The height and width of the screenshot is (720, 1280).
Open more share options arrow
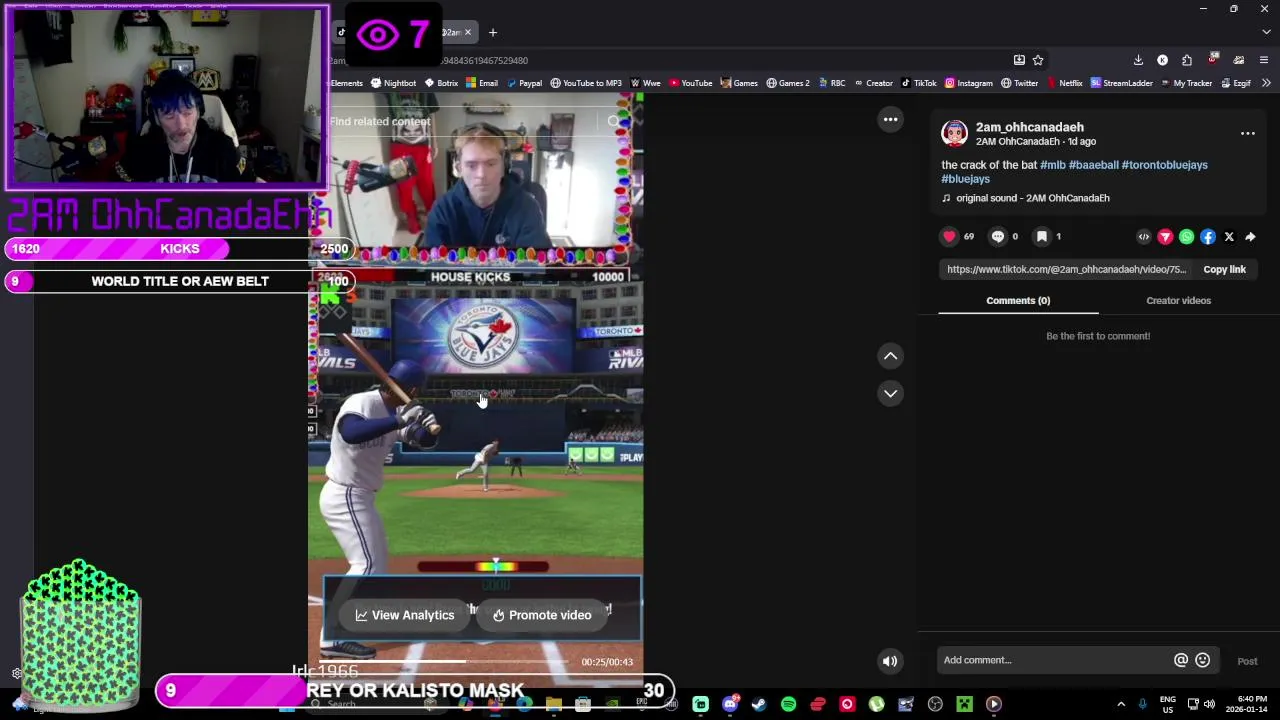(x=1250, y=237)
